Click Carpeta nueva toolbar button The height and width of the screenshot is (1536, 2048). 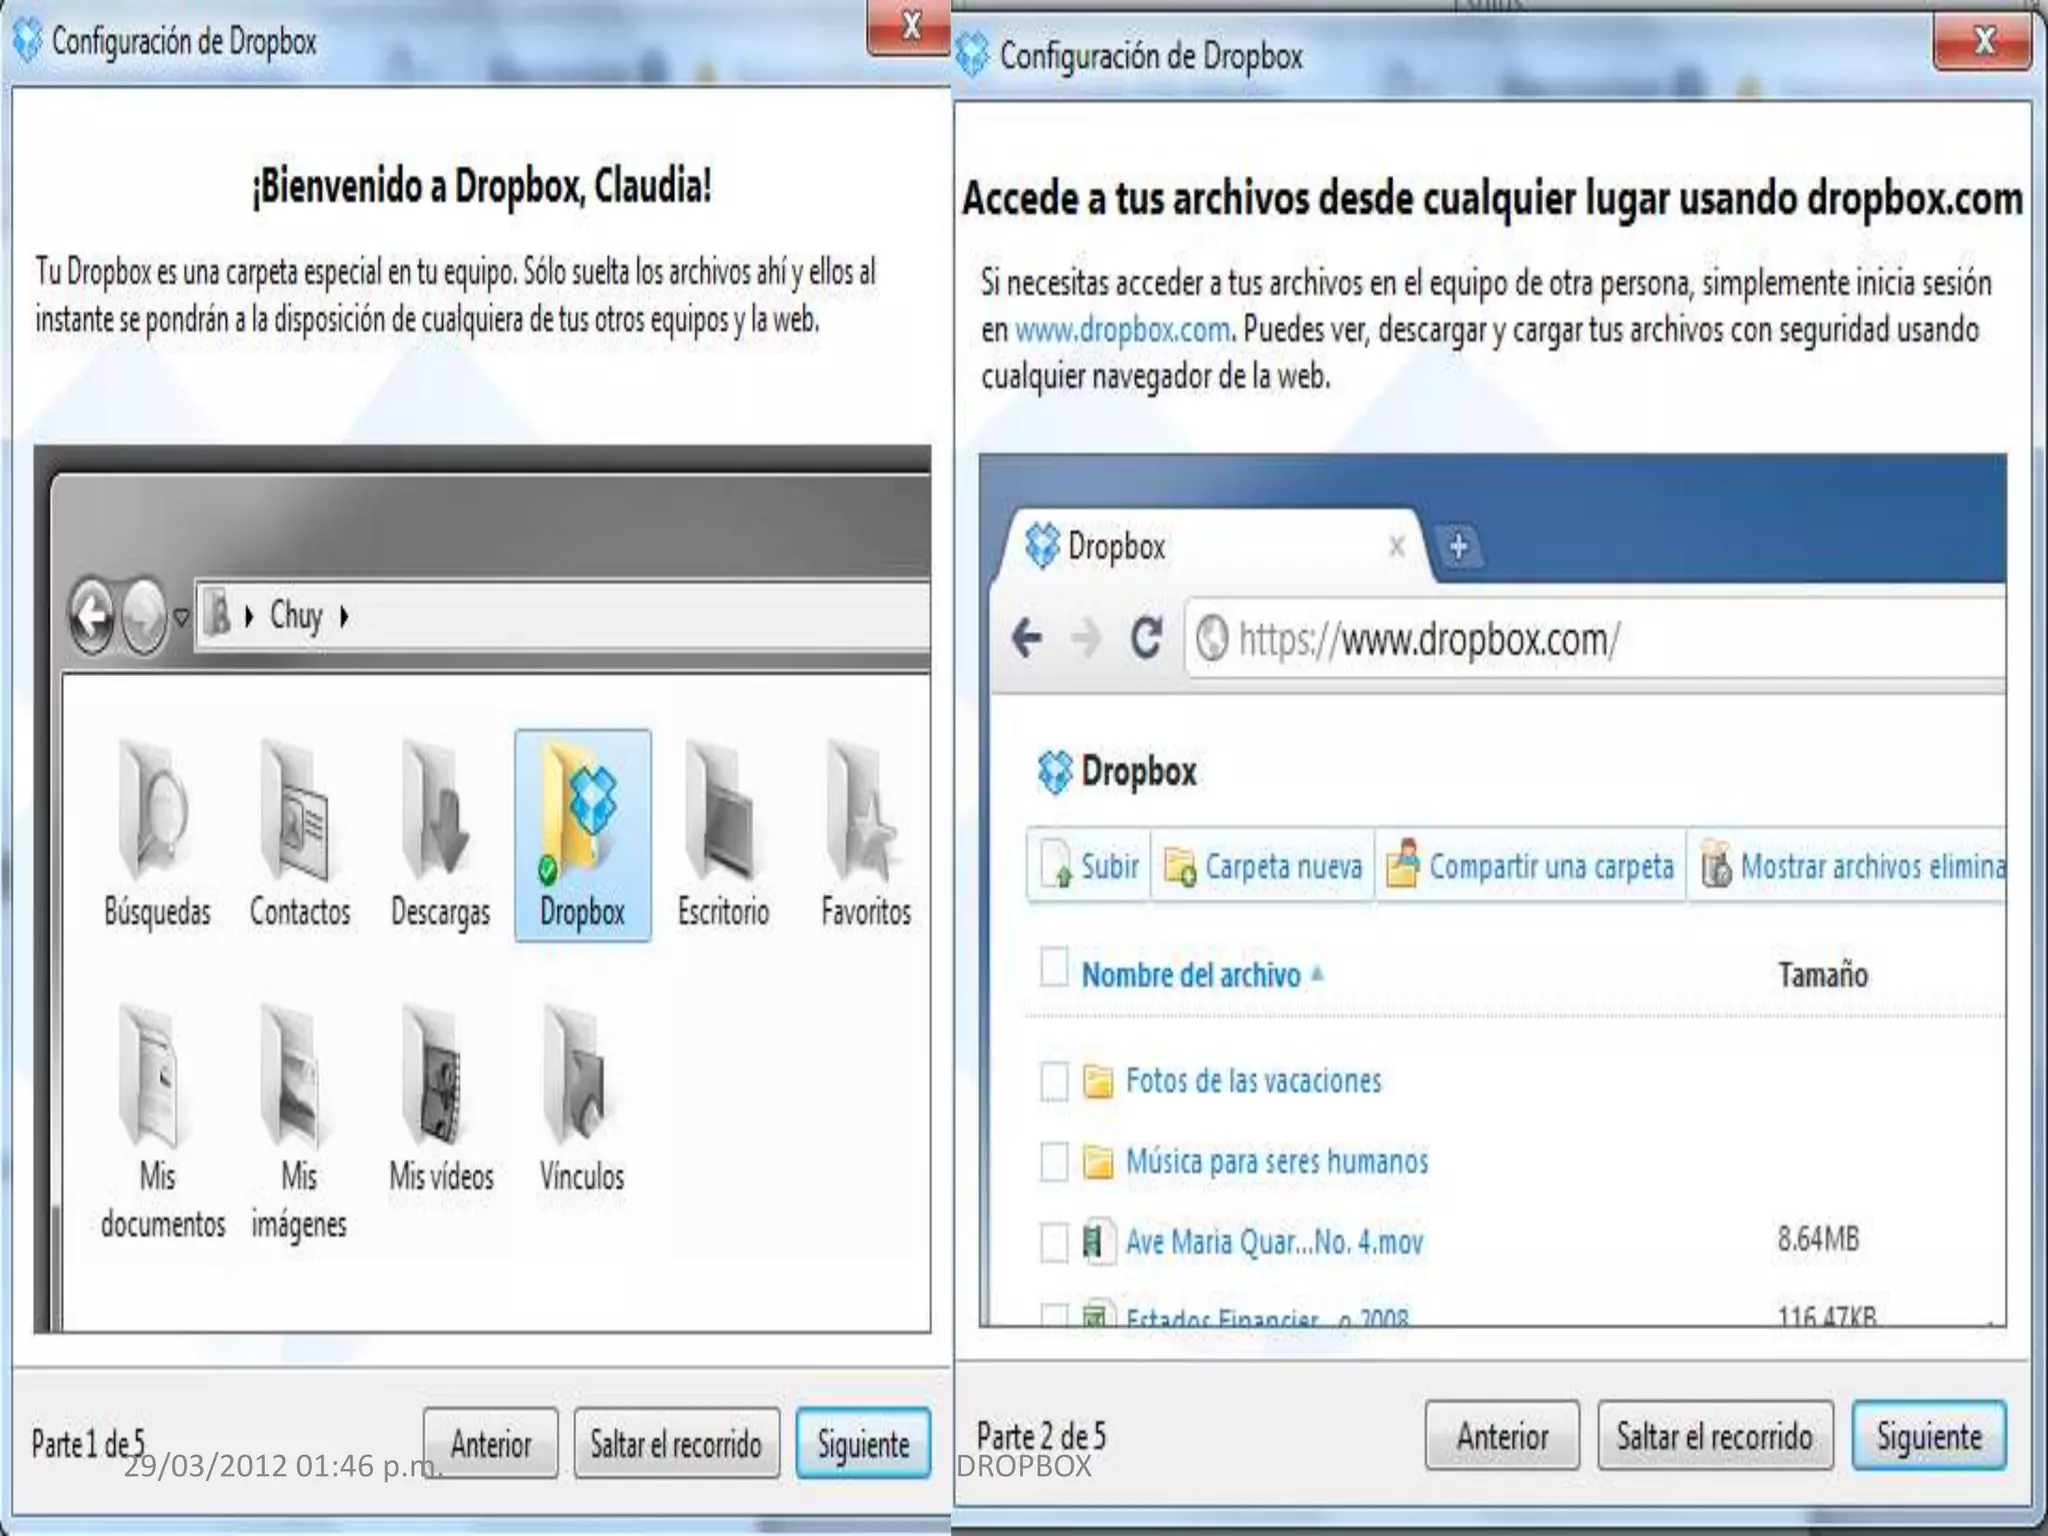coord(1263,865)
